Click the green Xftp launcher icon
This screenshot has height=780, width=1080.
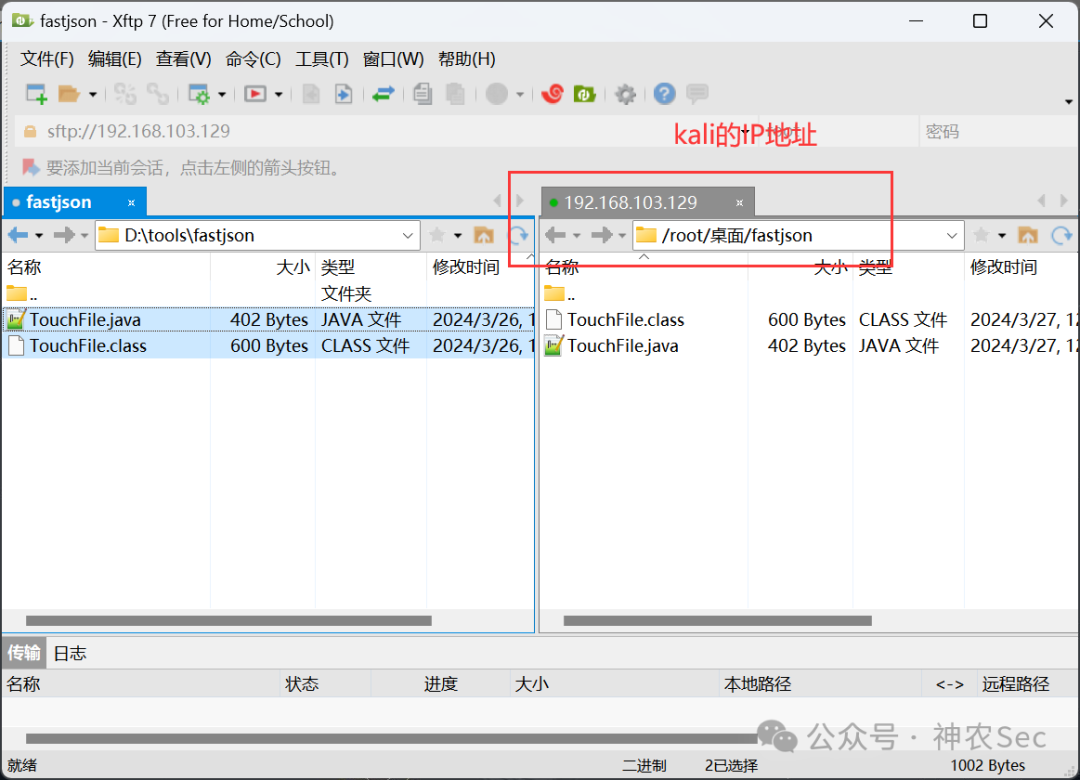click(x=585, y=94)
